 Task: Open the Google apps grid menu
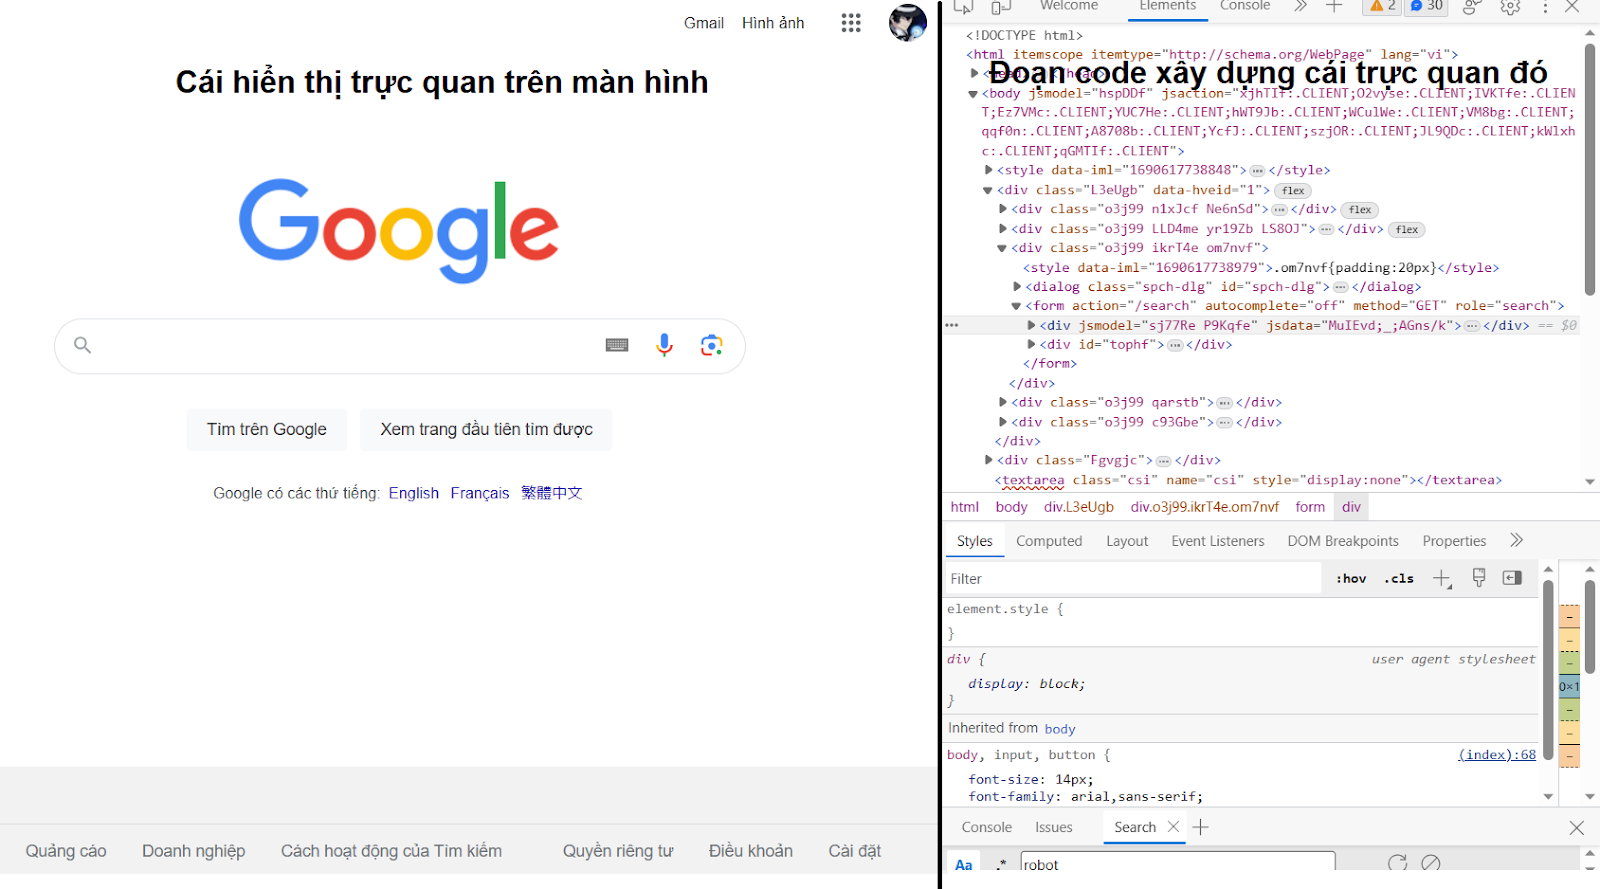tap(851, 23)
